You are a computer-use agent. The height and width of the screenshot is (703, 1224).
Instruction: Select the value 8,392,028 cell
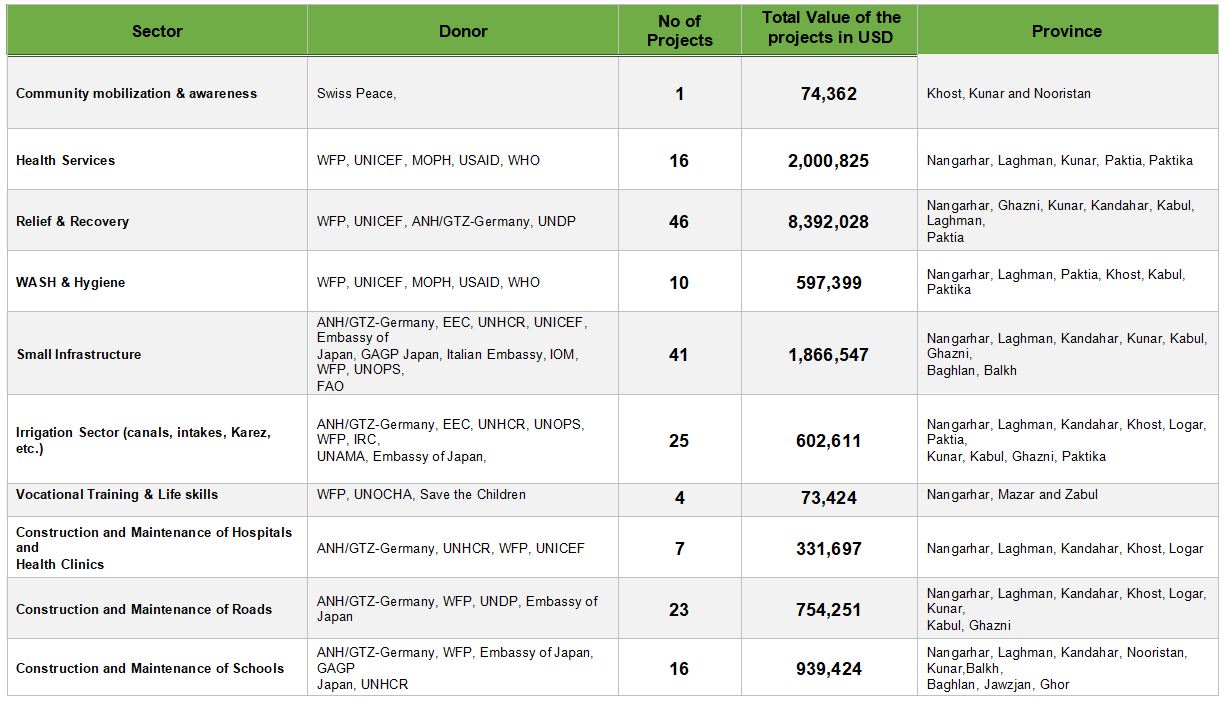click(829, 221)
